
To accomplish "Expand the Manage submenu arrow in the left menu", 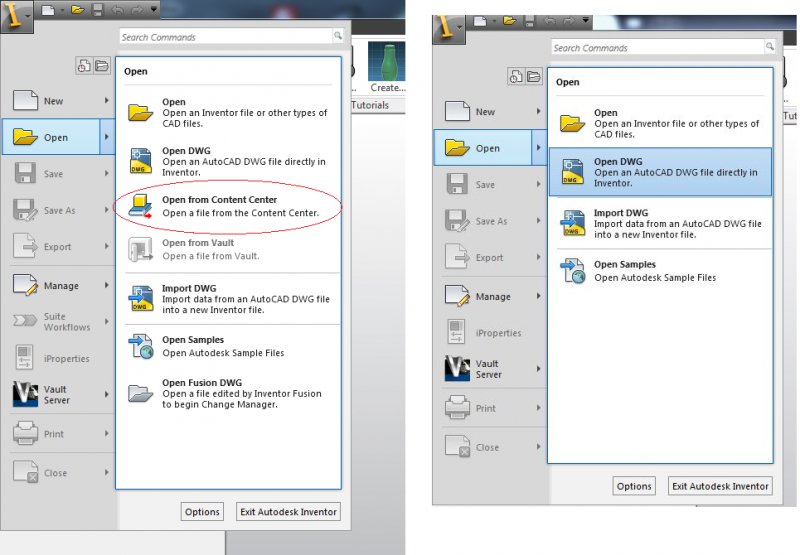I will (x=107, y=285).
